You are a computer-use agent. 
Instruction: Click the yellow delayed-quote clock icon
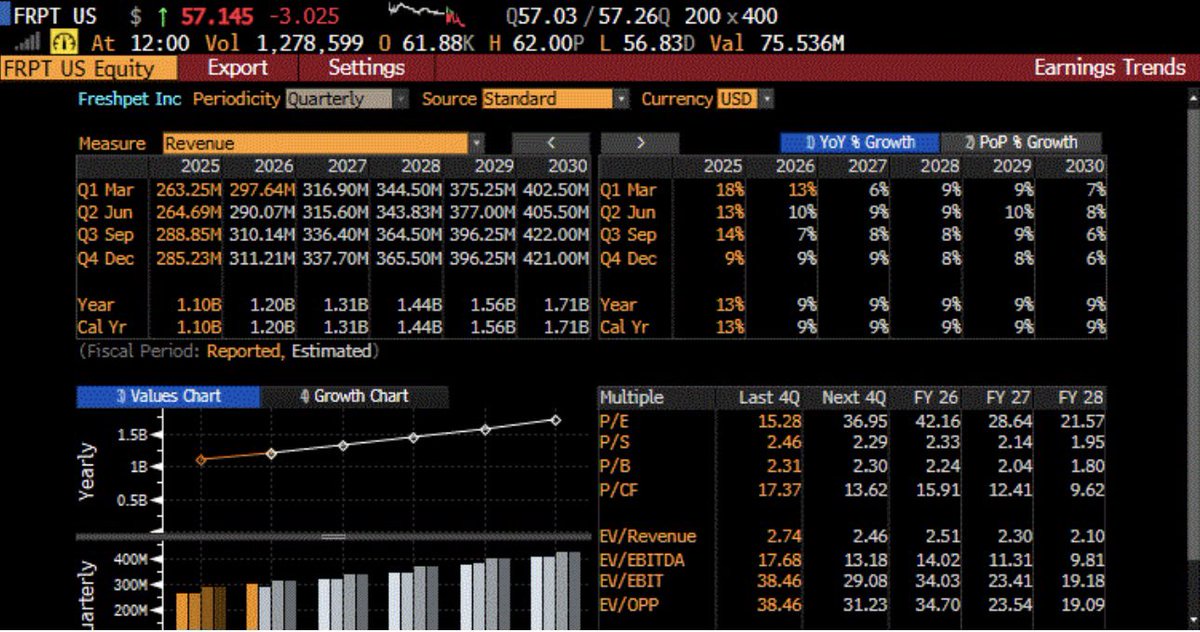coord(63,43)
